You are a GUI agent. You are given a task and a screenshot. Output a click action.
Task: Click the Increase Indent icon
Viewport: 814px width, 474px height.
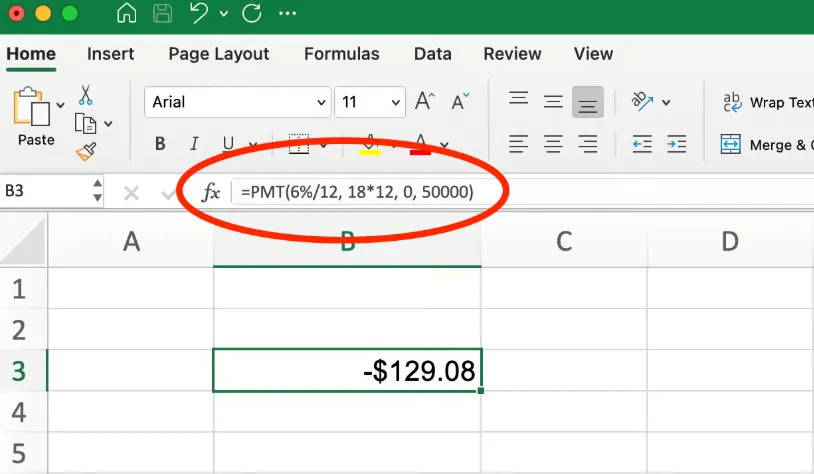tap(676, 144)
